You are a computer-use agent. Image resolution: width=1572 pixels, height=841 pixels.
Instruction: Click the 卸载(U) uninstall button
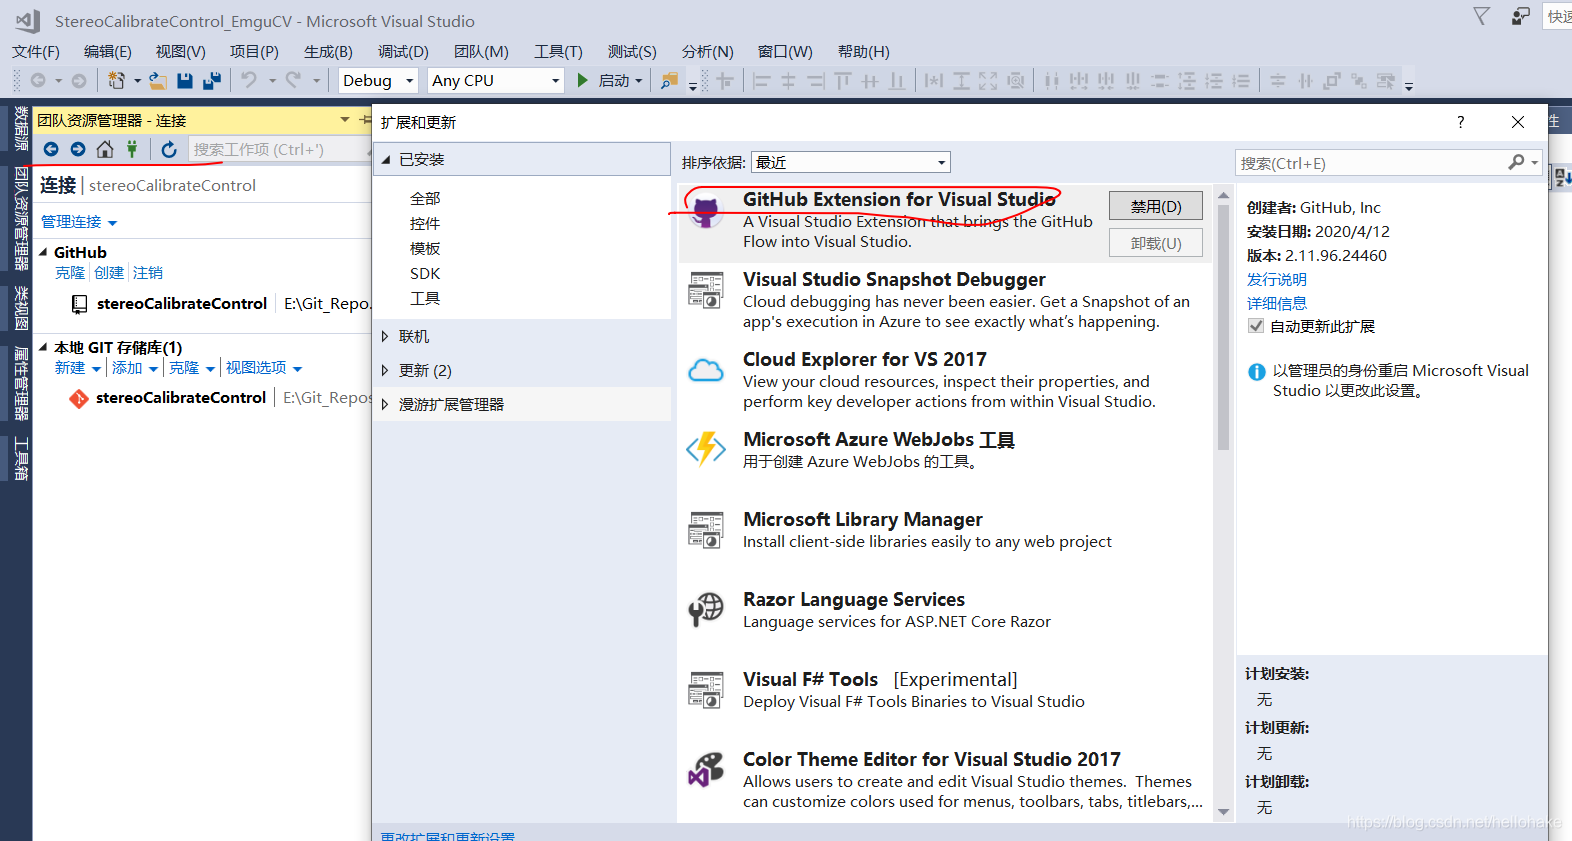(1156, 243)
